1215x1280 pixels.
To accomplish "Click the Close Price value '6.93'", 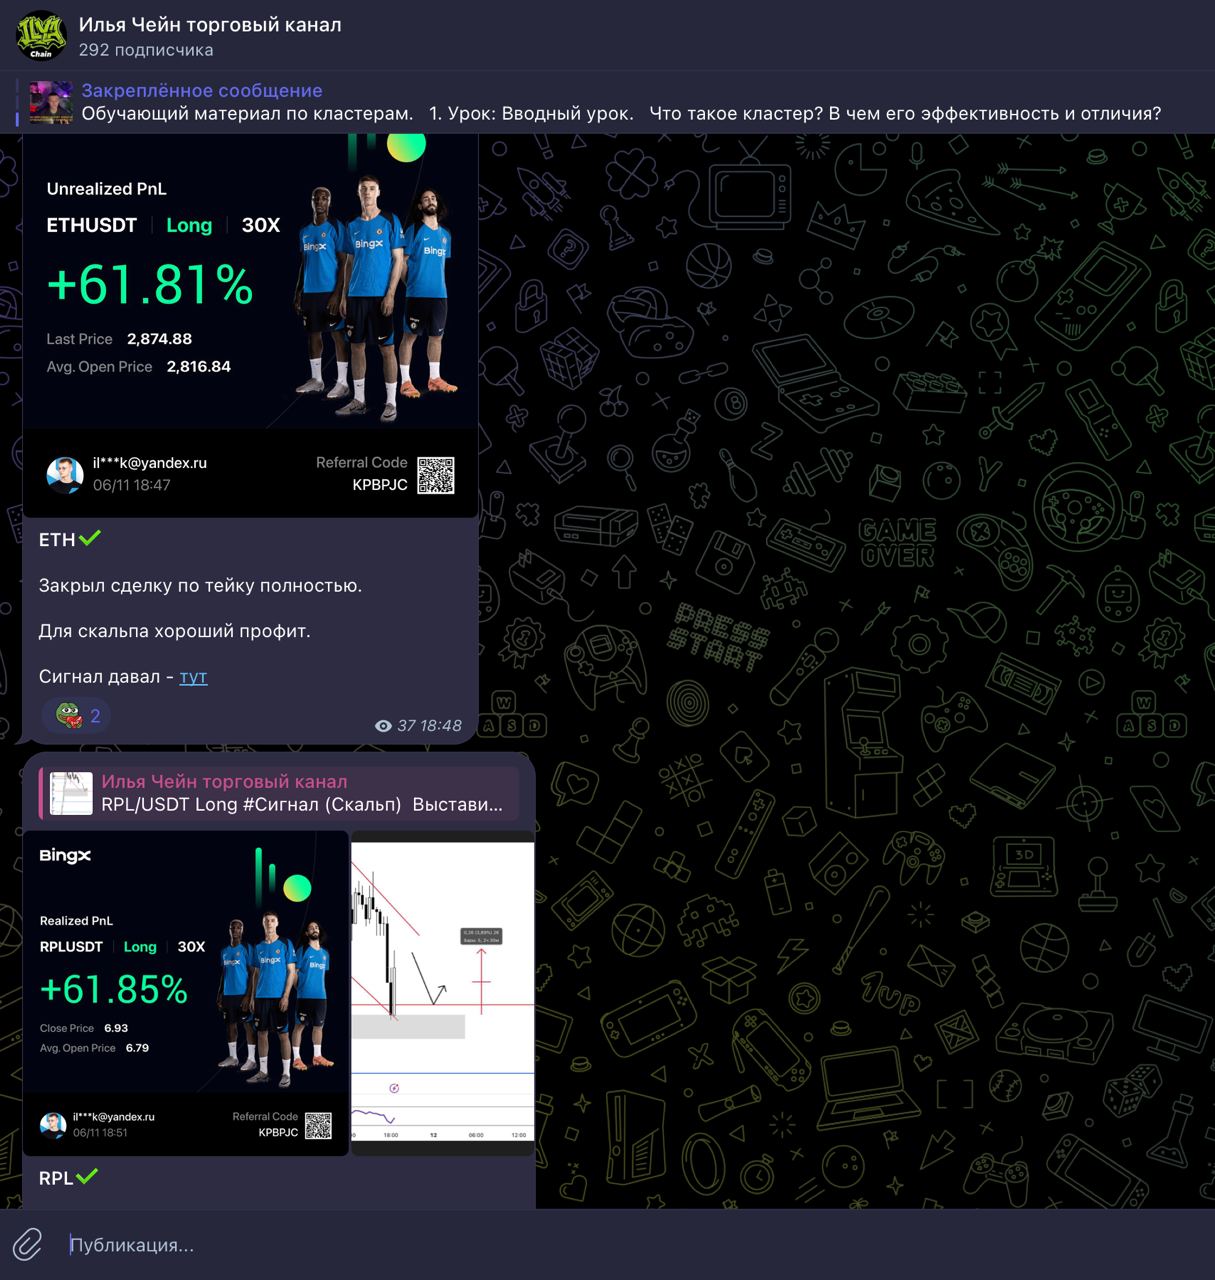I will pyautogui.click(x=116, y=1028).
